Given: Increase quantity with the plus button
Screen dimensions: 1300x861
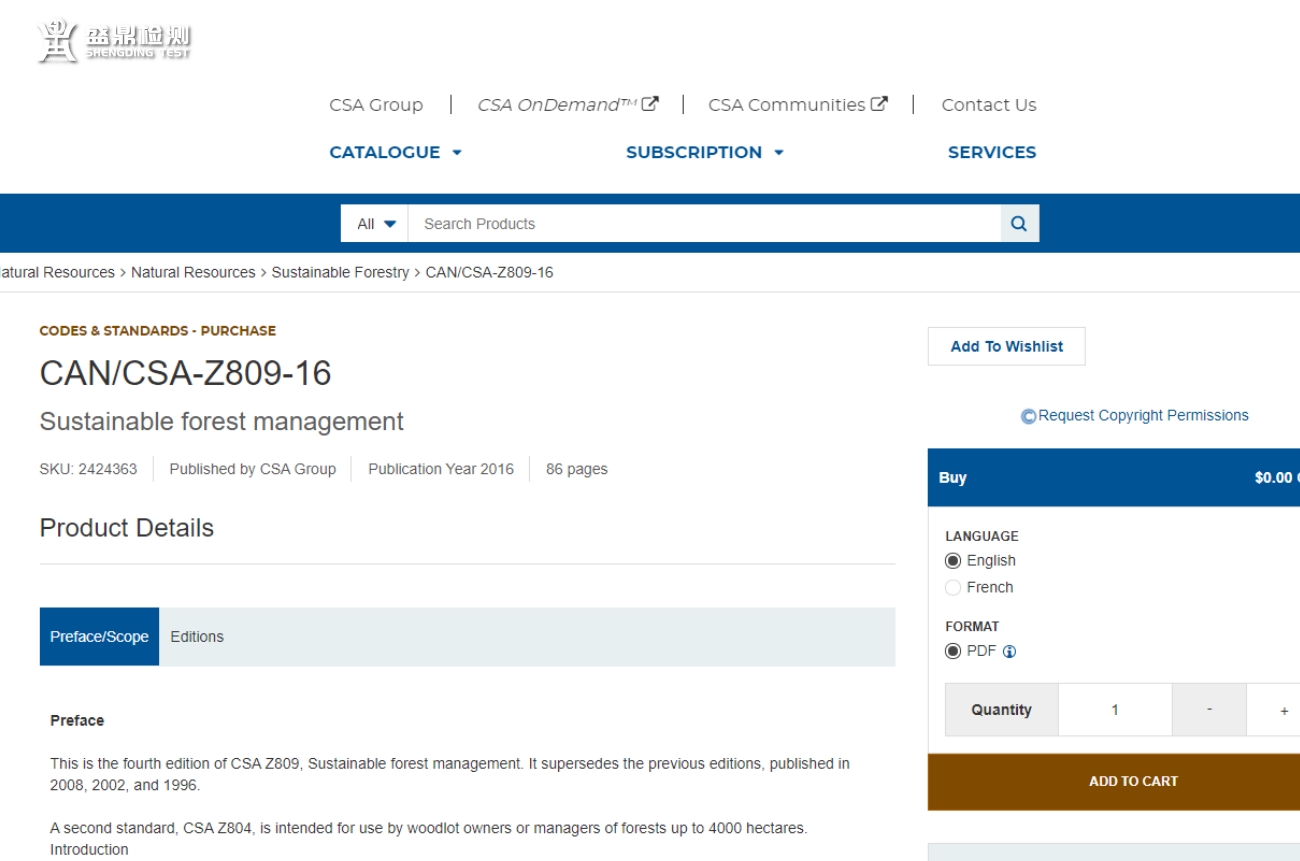Looking at the screenshot, I should 1283,710.
